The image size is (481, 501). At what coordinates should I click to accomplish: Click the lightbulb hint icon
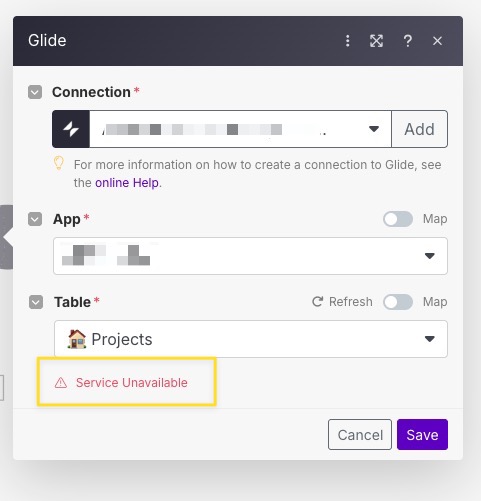59,164
